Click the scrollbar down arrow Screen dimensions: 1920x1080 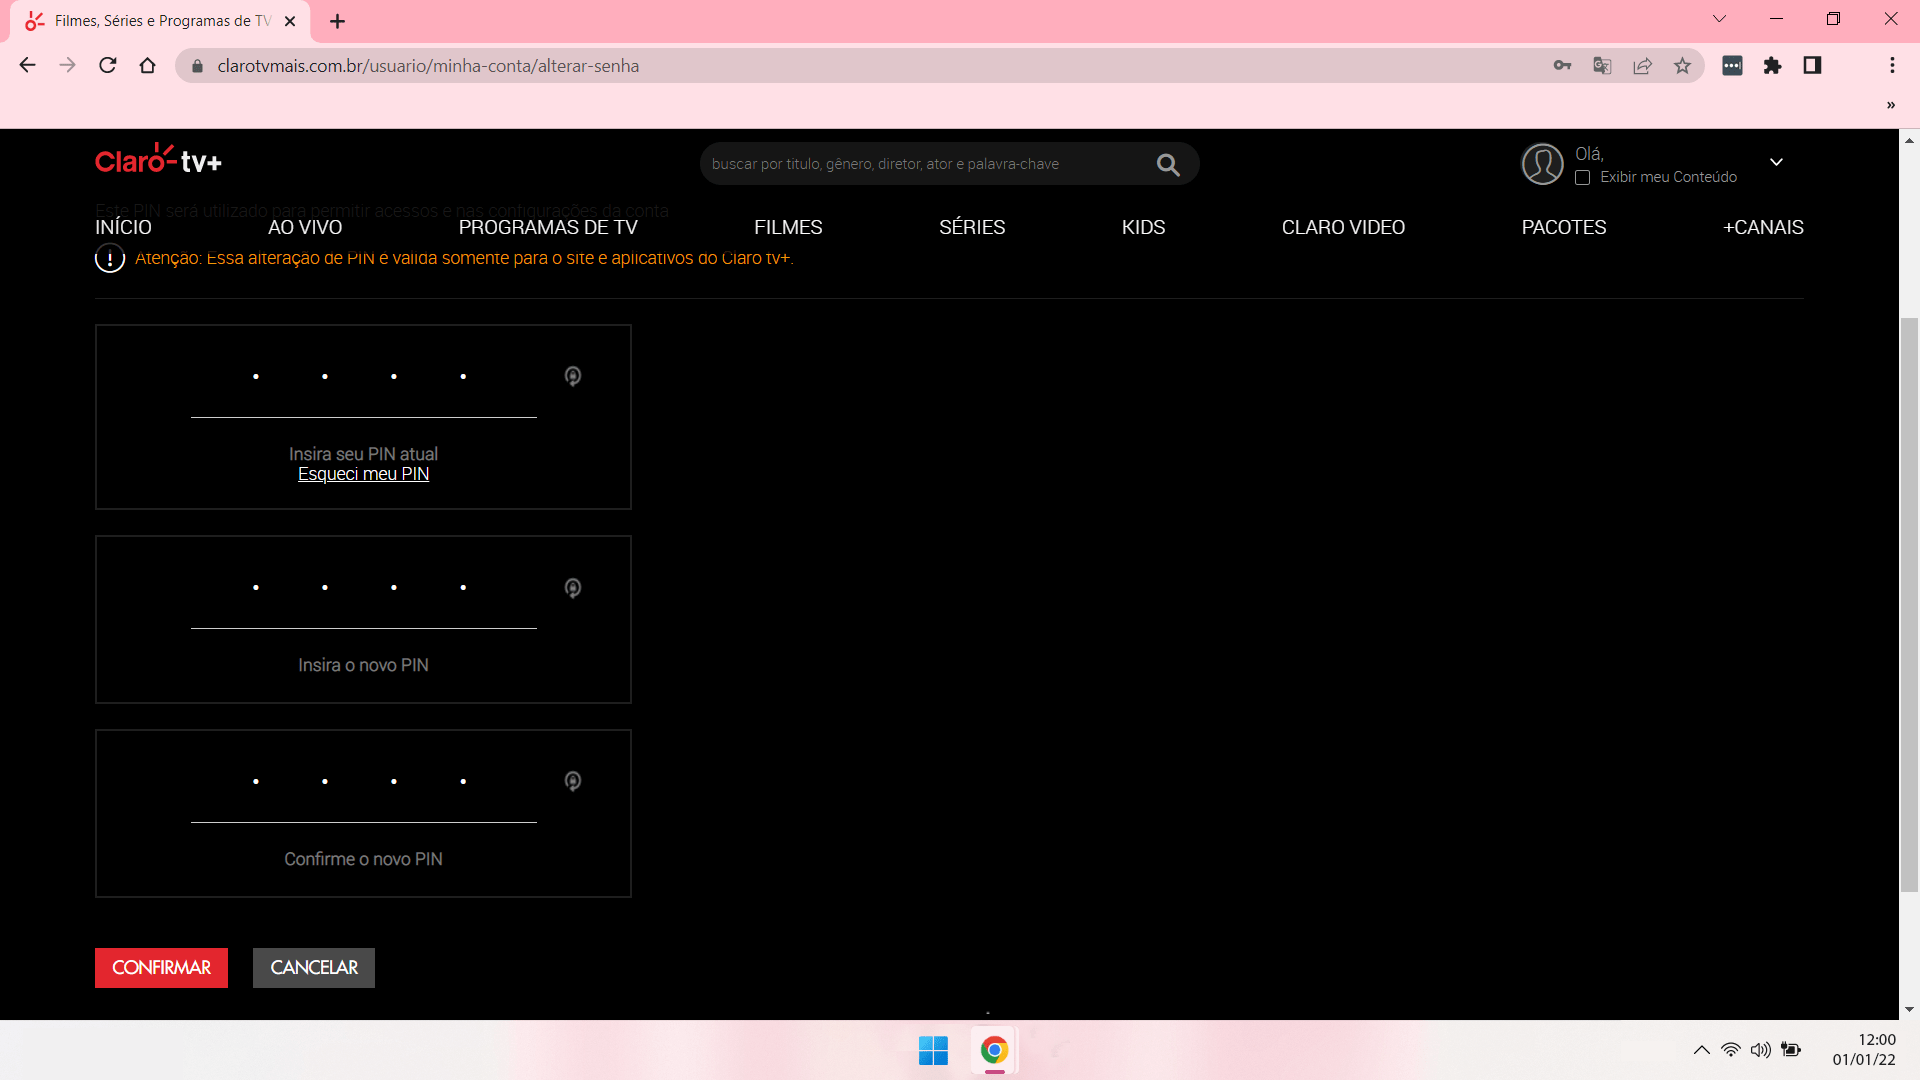click(x=1909, y=1010)
